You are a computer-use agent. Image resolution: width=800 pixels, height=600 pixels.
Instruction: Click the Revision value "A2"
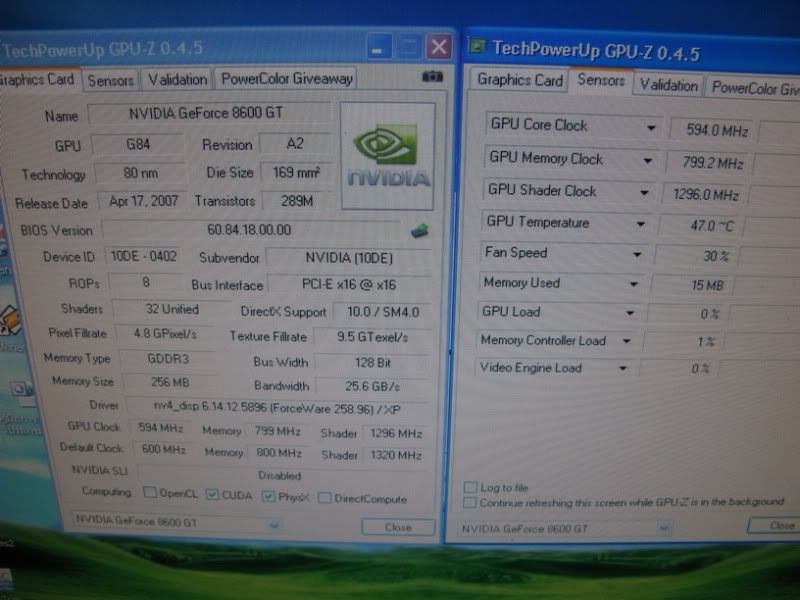(x=296, y=143)
